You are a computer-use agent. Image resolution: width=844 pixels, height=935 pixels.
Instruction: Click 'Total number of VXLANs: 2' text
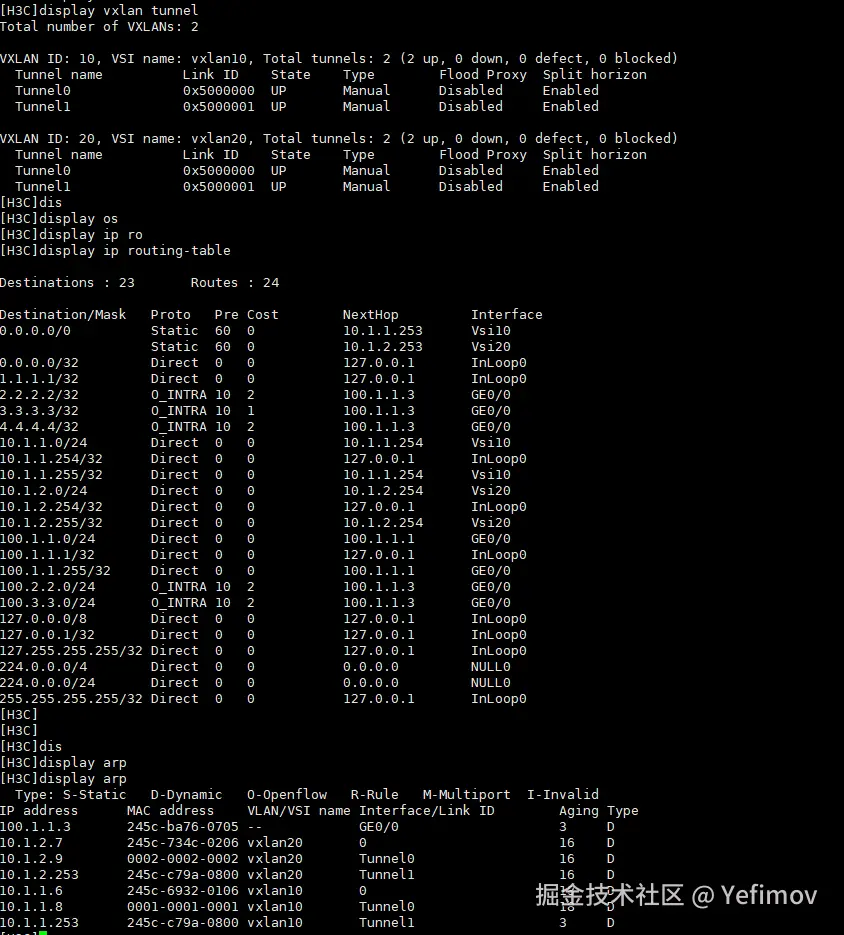click(99, 26)
